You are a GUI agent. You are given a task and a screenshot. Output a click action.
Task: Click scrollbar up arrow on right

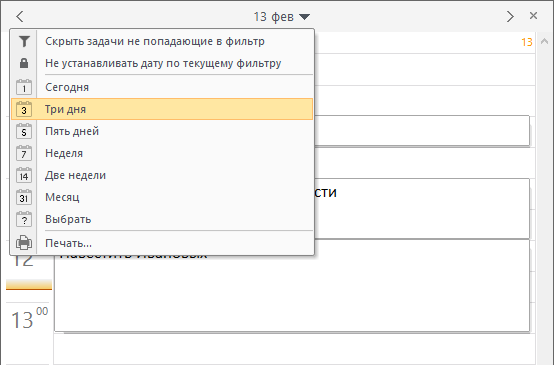(x=544, y=42)
